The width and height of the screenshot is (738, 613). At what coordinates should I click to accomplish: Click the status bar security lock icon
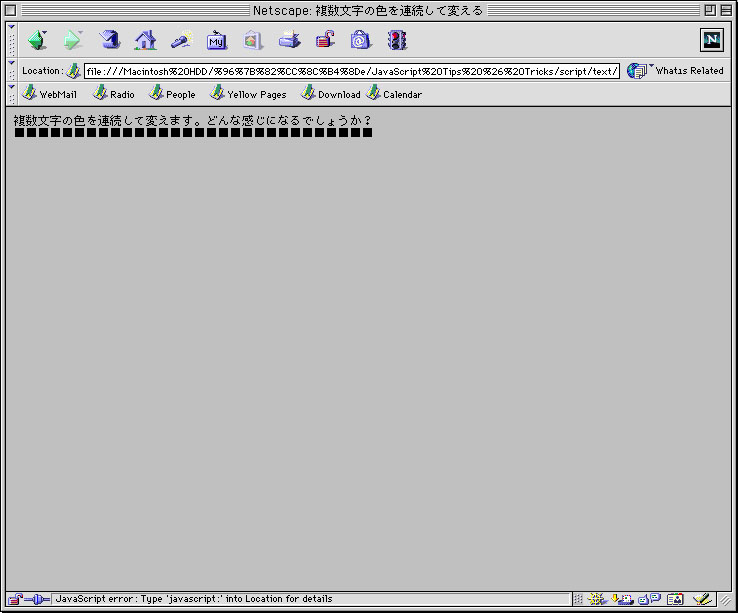(15, 599)
